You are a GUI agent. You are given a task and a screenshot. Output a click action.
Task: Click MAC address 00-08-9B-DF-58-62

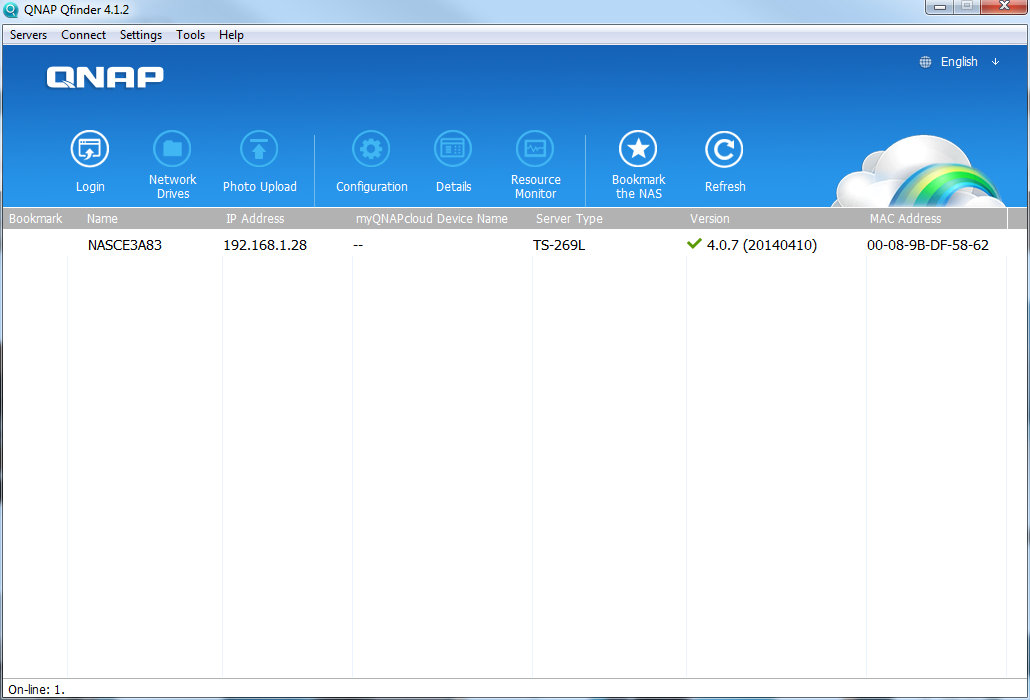(928, 245)
